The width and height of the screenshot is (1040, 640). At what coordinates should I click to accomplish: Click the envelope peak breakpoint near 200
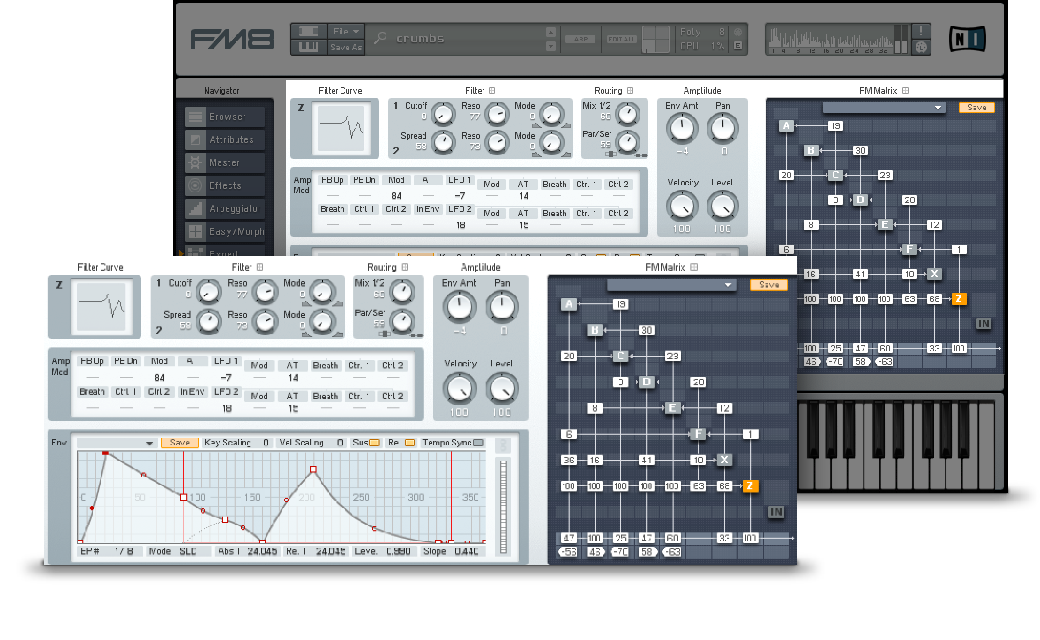click(x=313, y=470)
